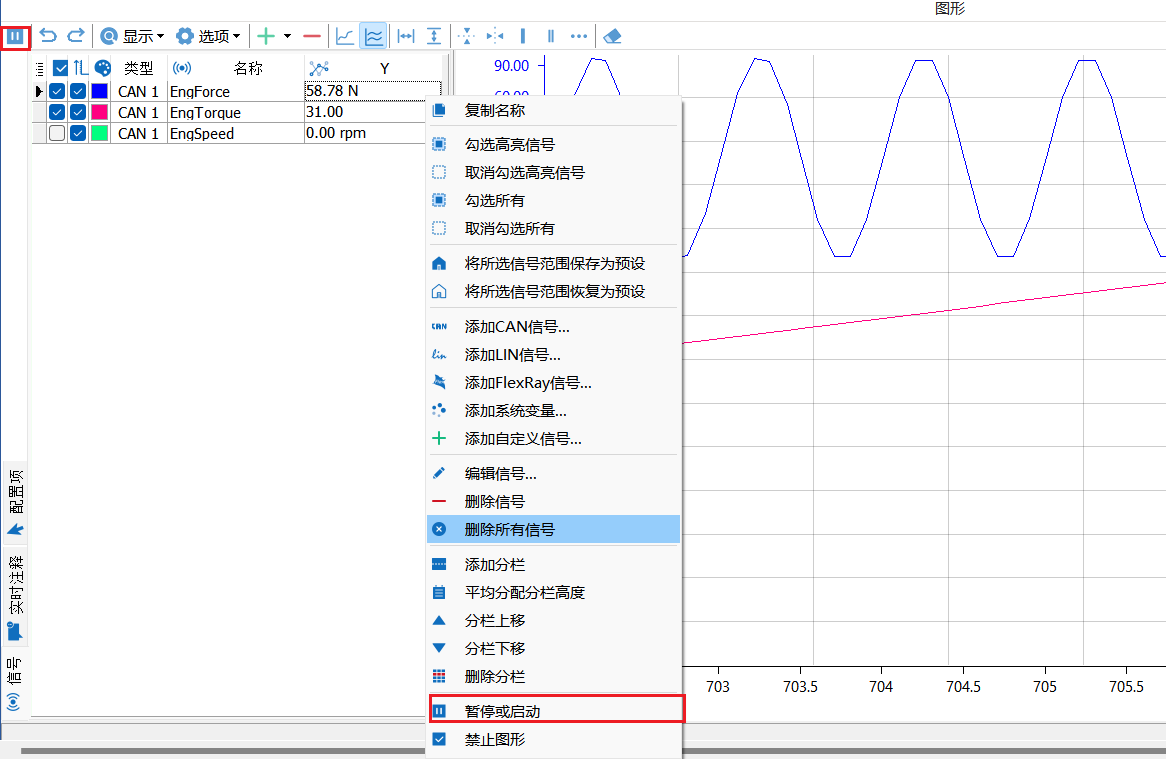Select the highlighted 删除所有信号 entry

[554, 529]
